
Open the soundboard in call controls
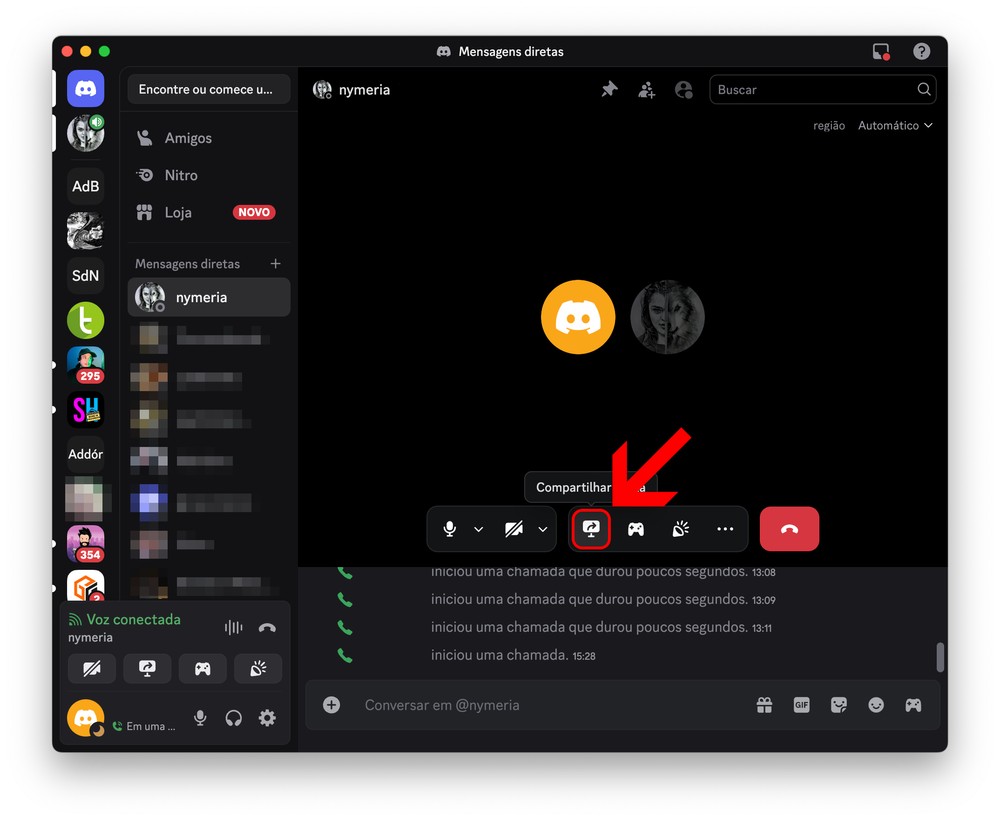point(680,529)
